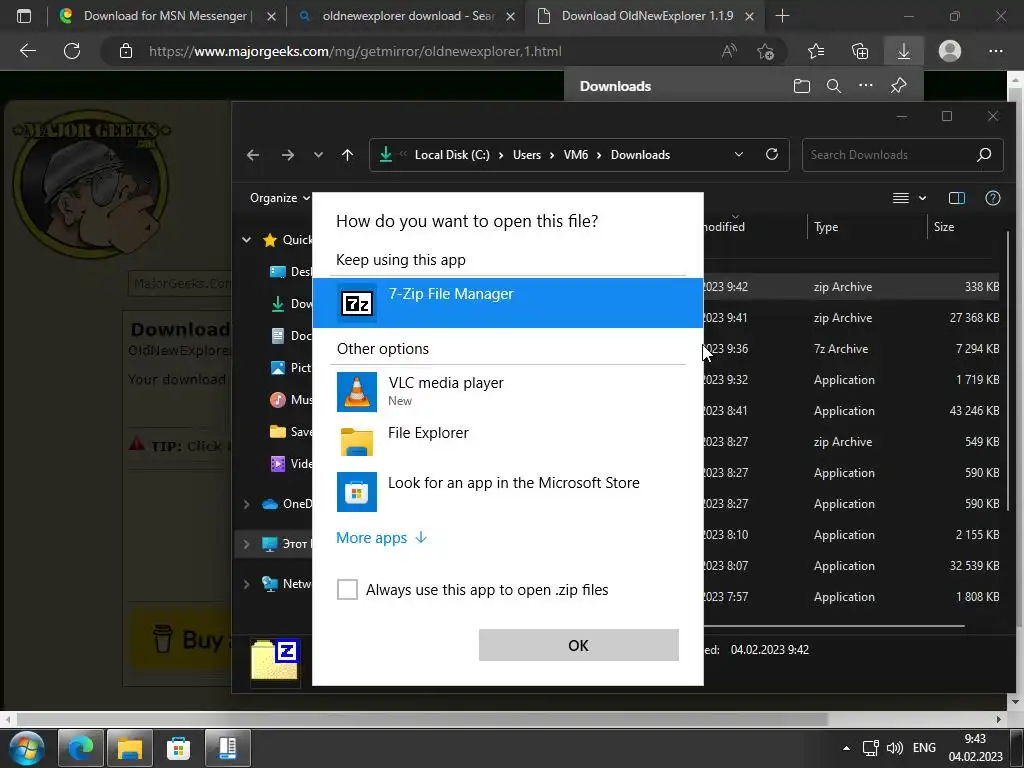Expand Этот компьютер tree node
The image size is (1024, 768).
(246, 543)
